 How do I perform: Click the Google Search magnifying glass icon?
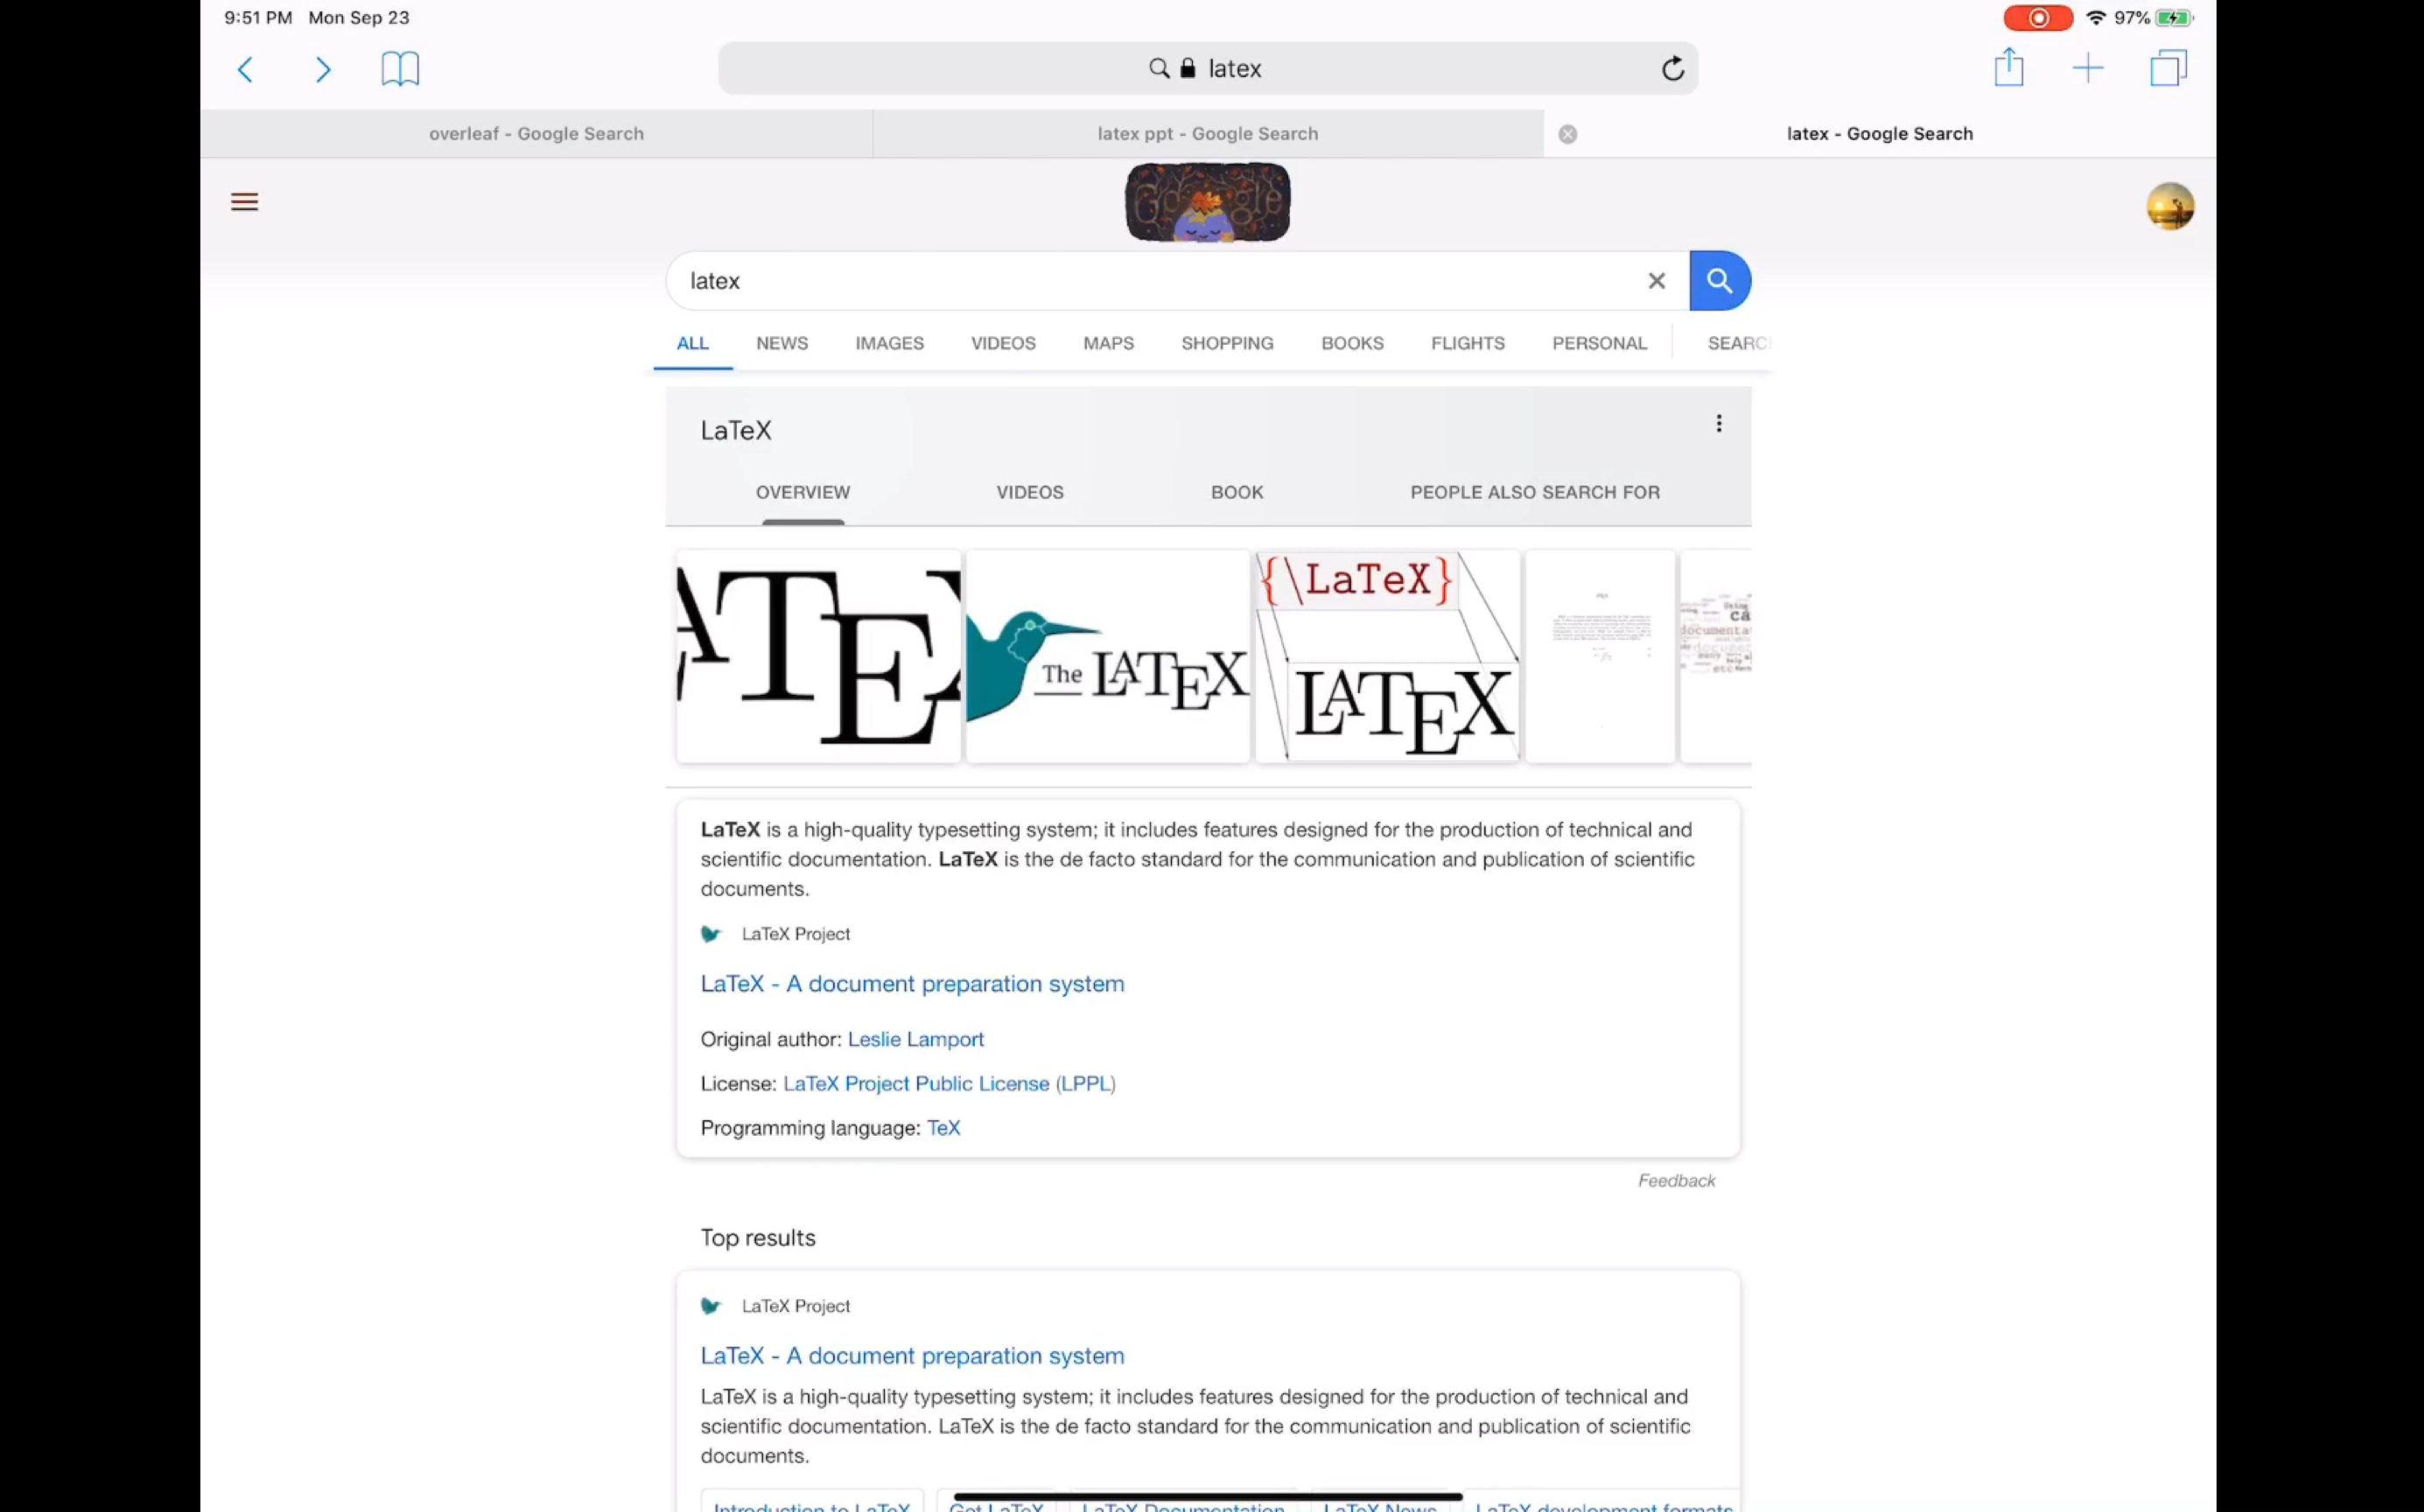tap(1719, 281)
